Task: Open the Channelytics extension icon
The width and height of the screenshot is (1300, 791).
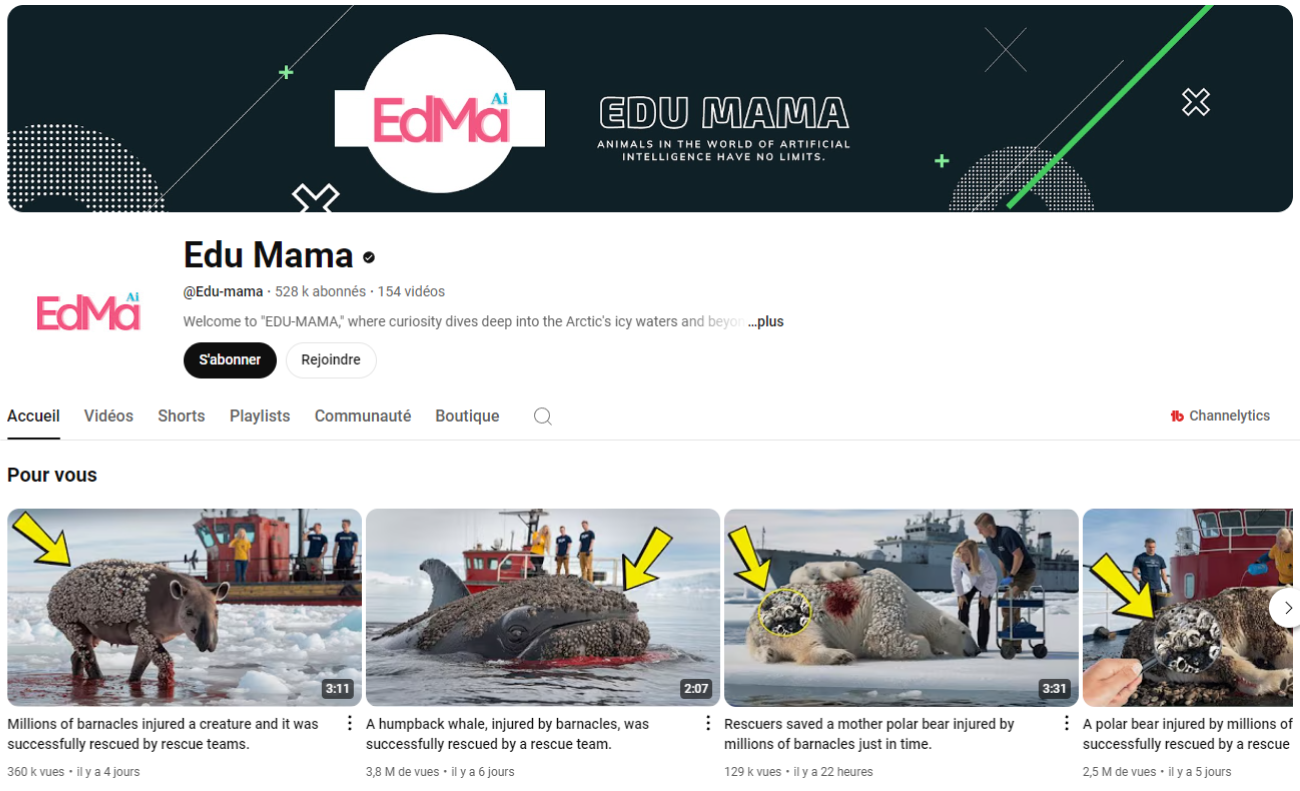Action: pos(1177,416)
